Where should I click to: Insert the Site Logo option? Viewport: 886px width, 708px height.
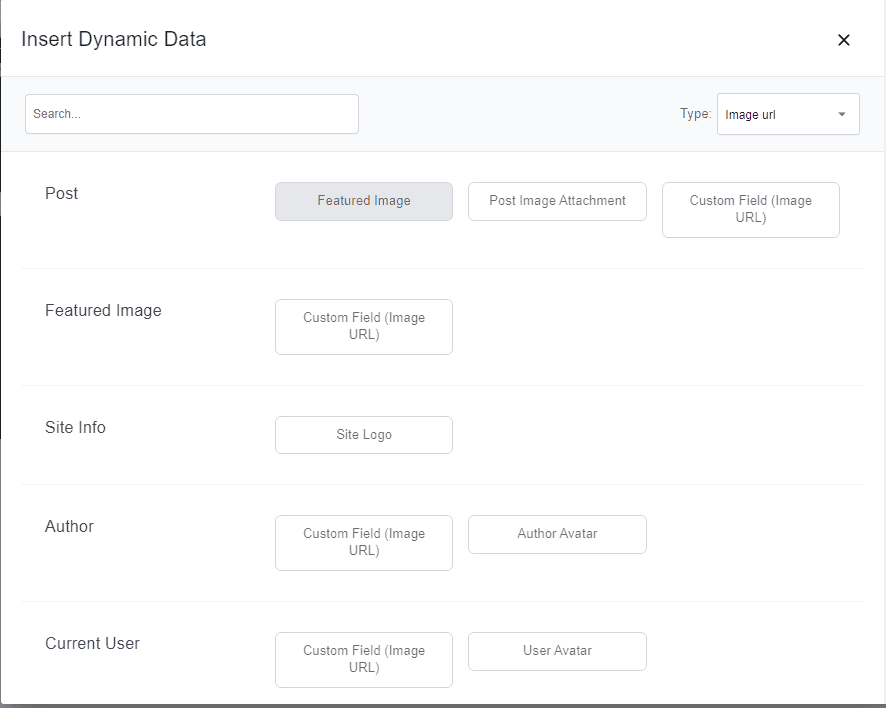(364, 435)
